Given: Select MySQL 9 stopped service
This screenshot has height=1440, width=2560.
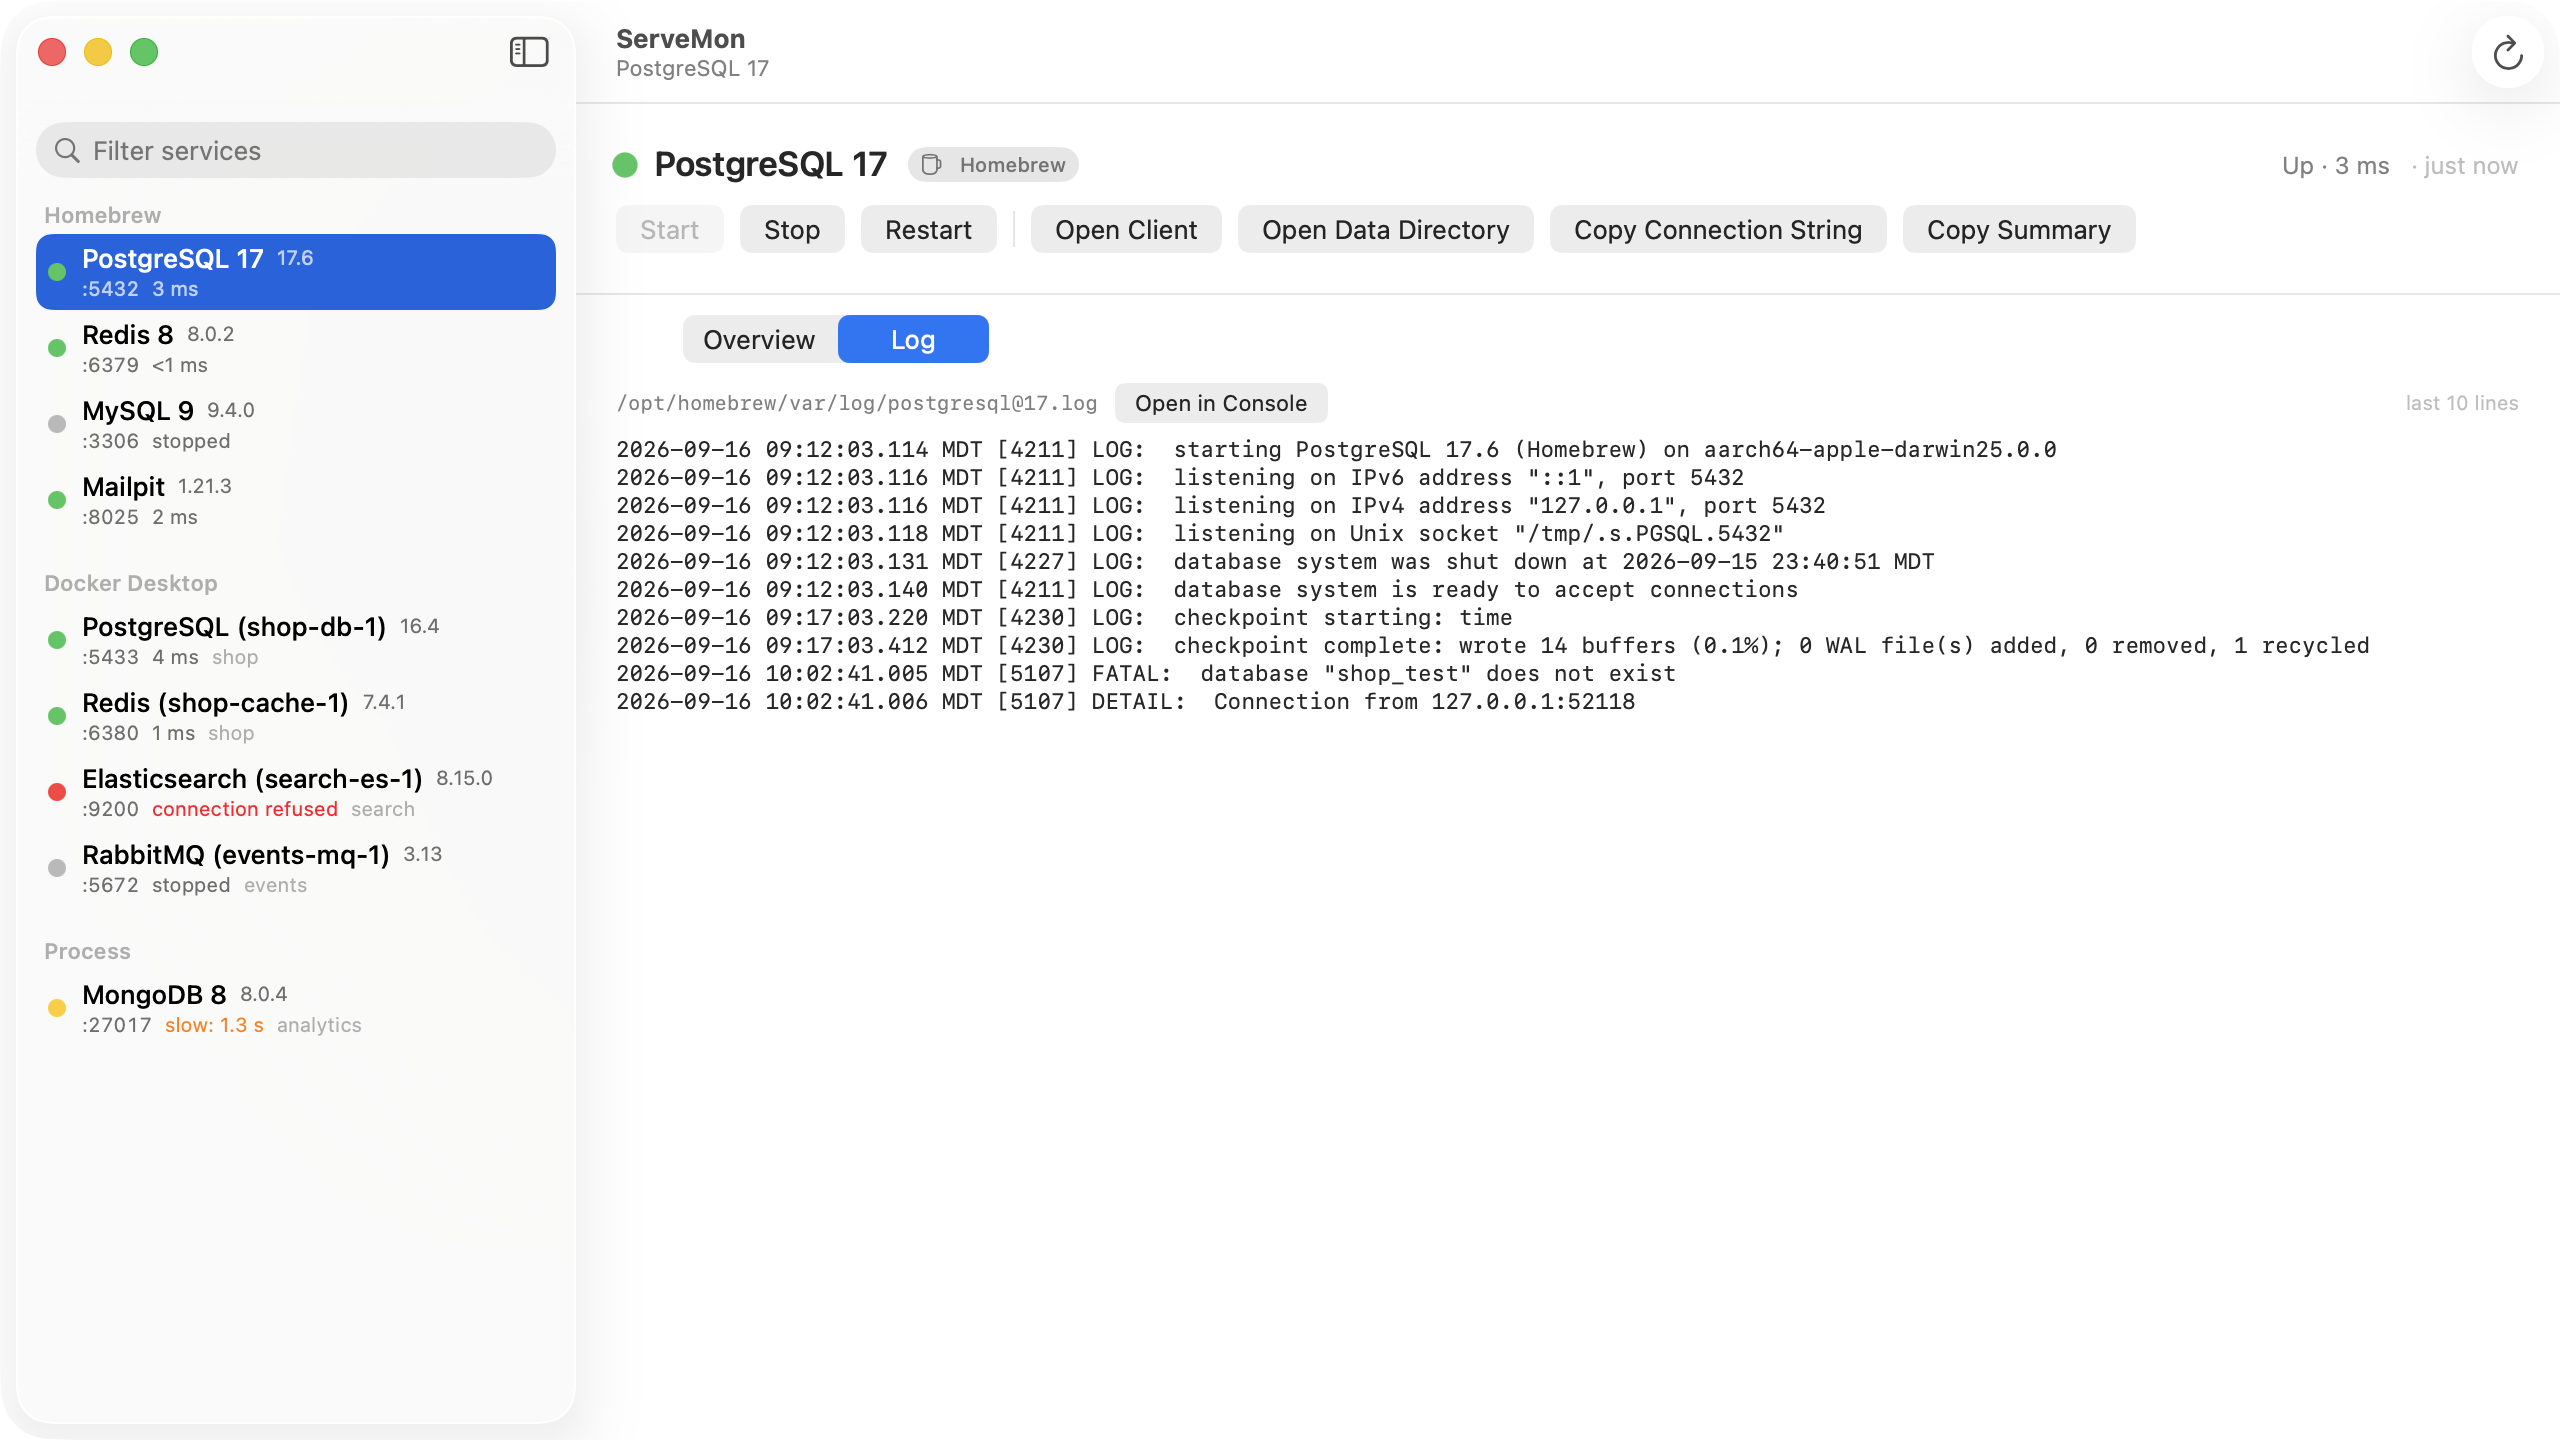Looking at the screenshot, I should [296, 424].
